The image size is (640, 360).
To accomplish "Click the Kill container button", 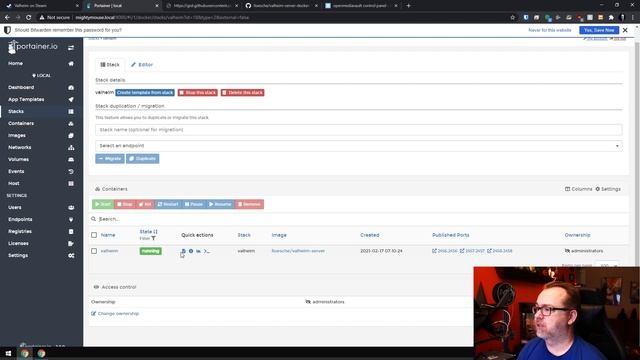I will (144, 204).
